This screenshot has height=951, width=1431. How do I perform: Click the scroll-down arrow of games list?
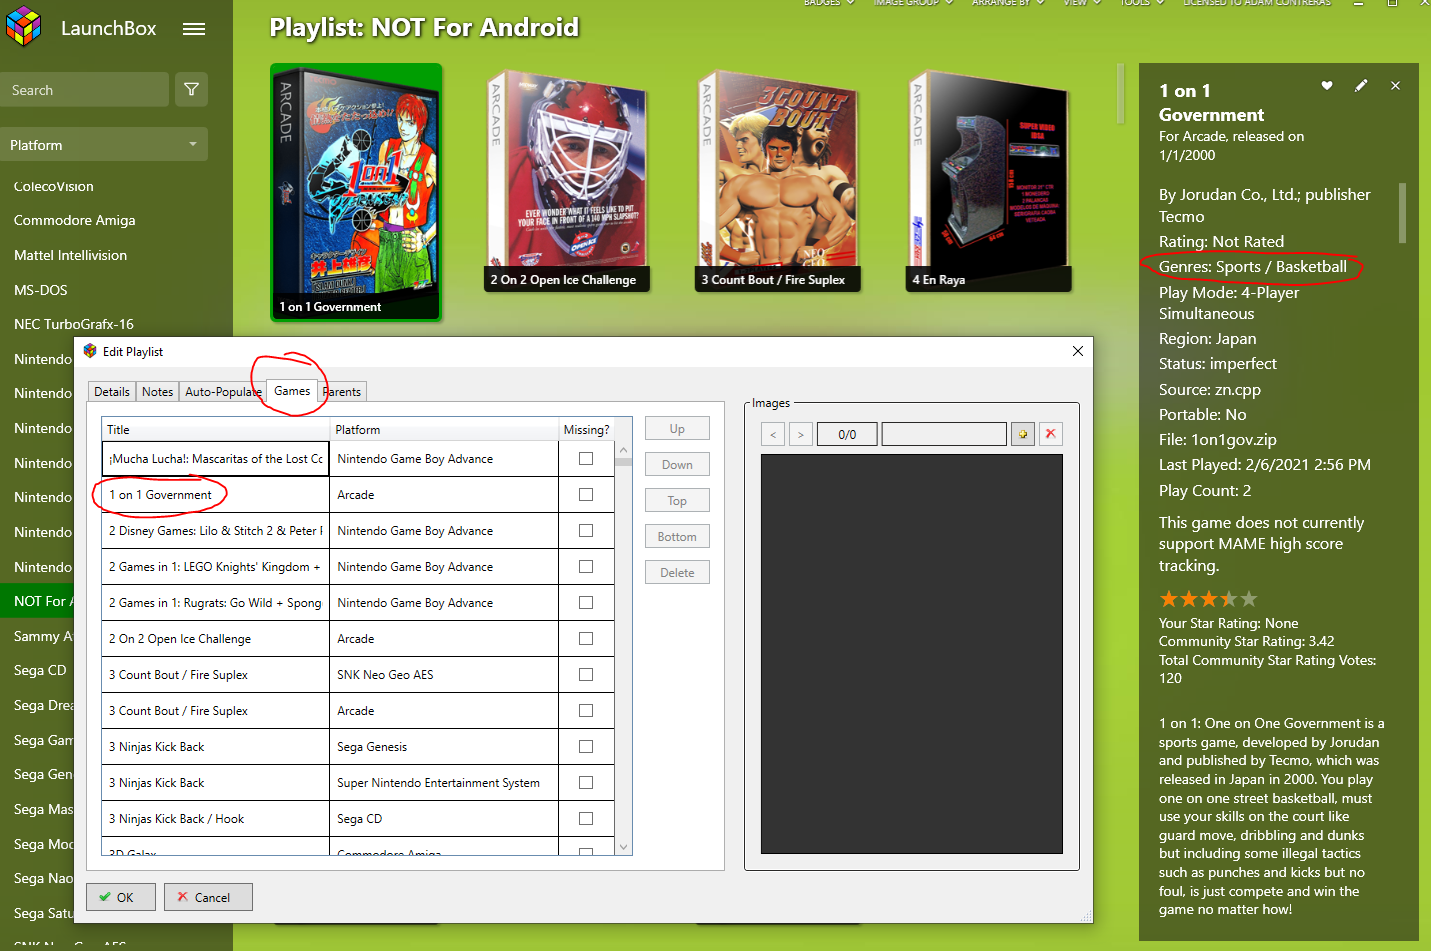point(623,847)
